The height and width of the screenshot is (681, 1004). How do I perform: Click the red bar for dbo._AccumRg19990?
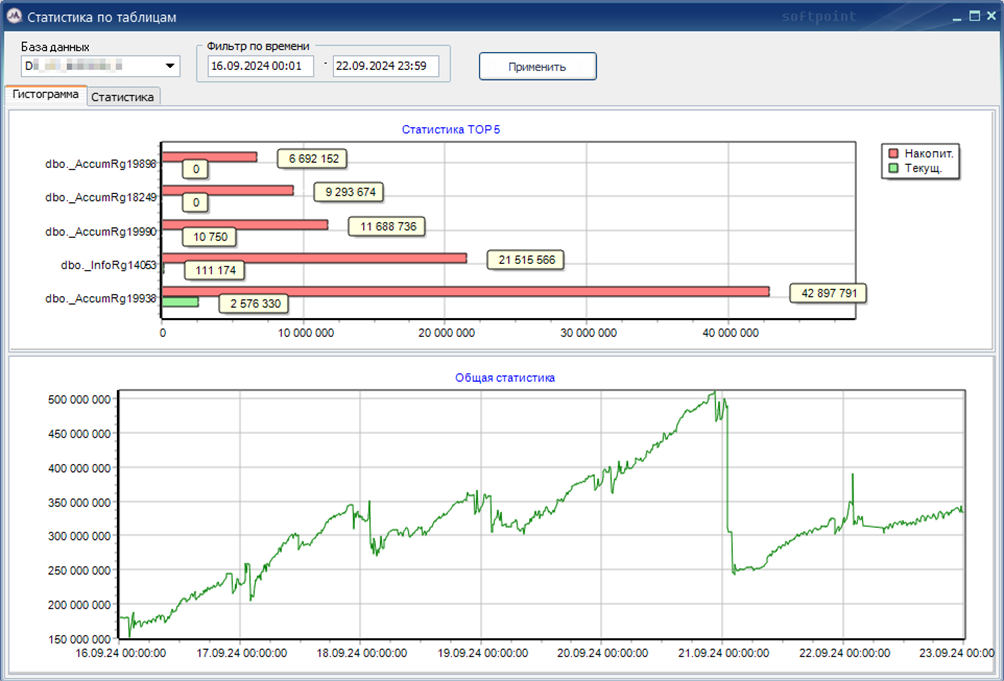[x=245, y=225]
